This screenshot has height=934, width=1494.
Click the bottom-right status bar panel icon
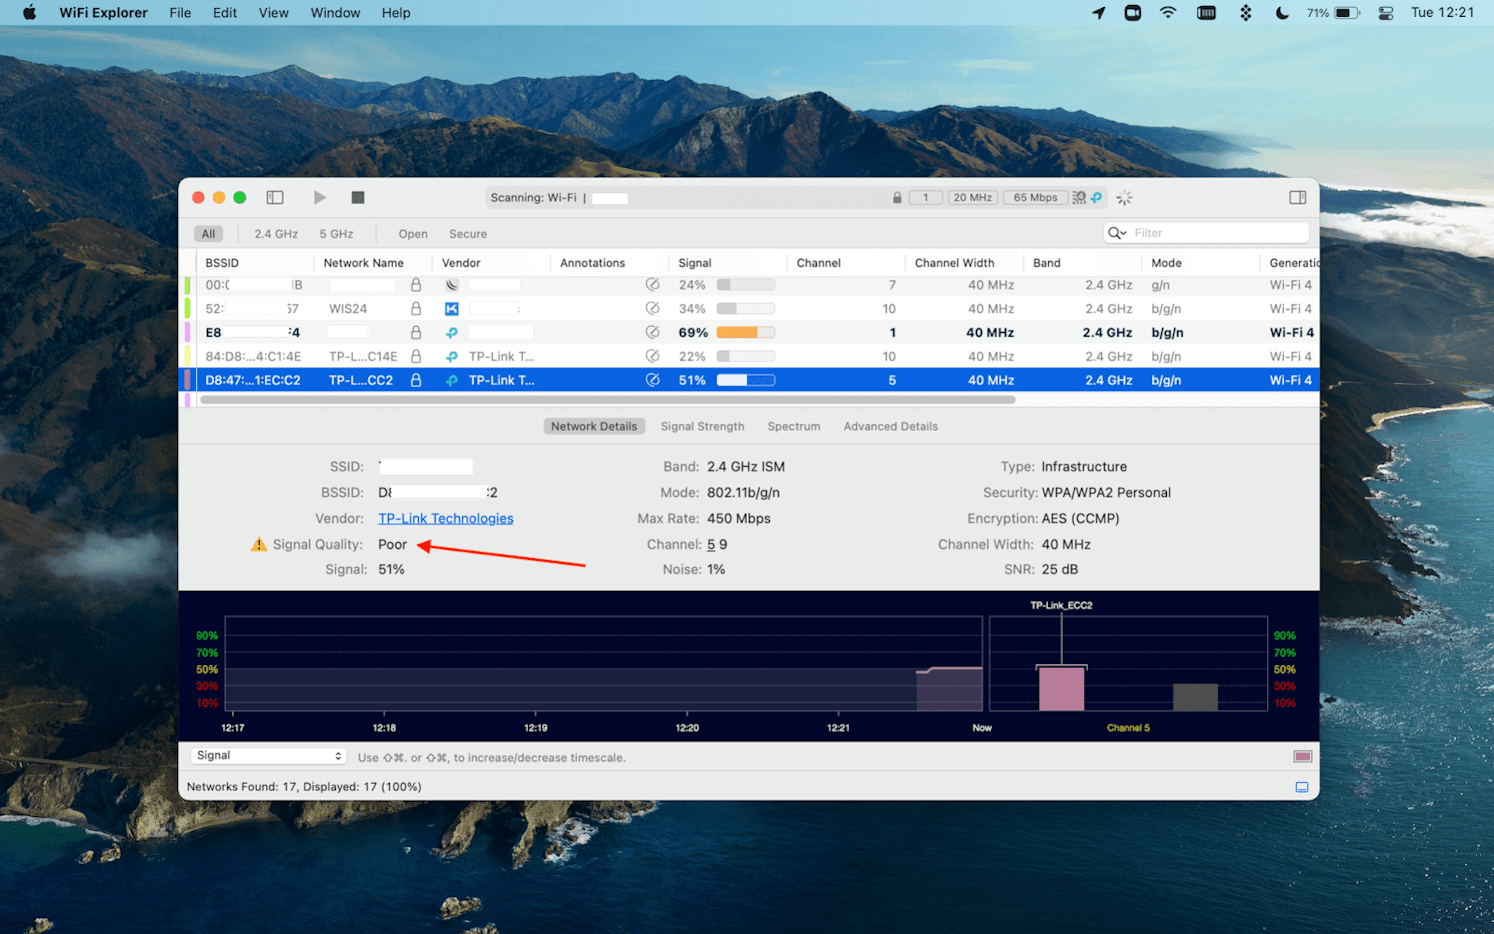(1301, 787)
